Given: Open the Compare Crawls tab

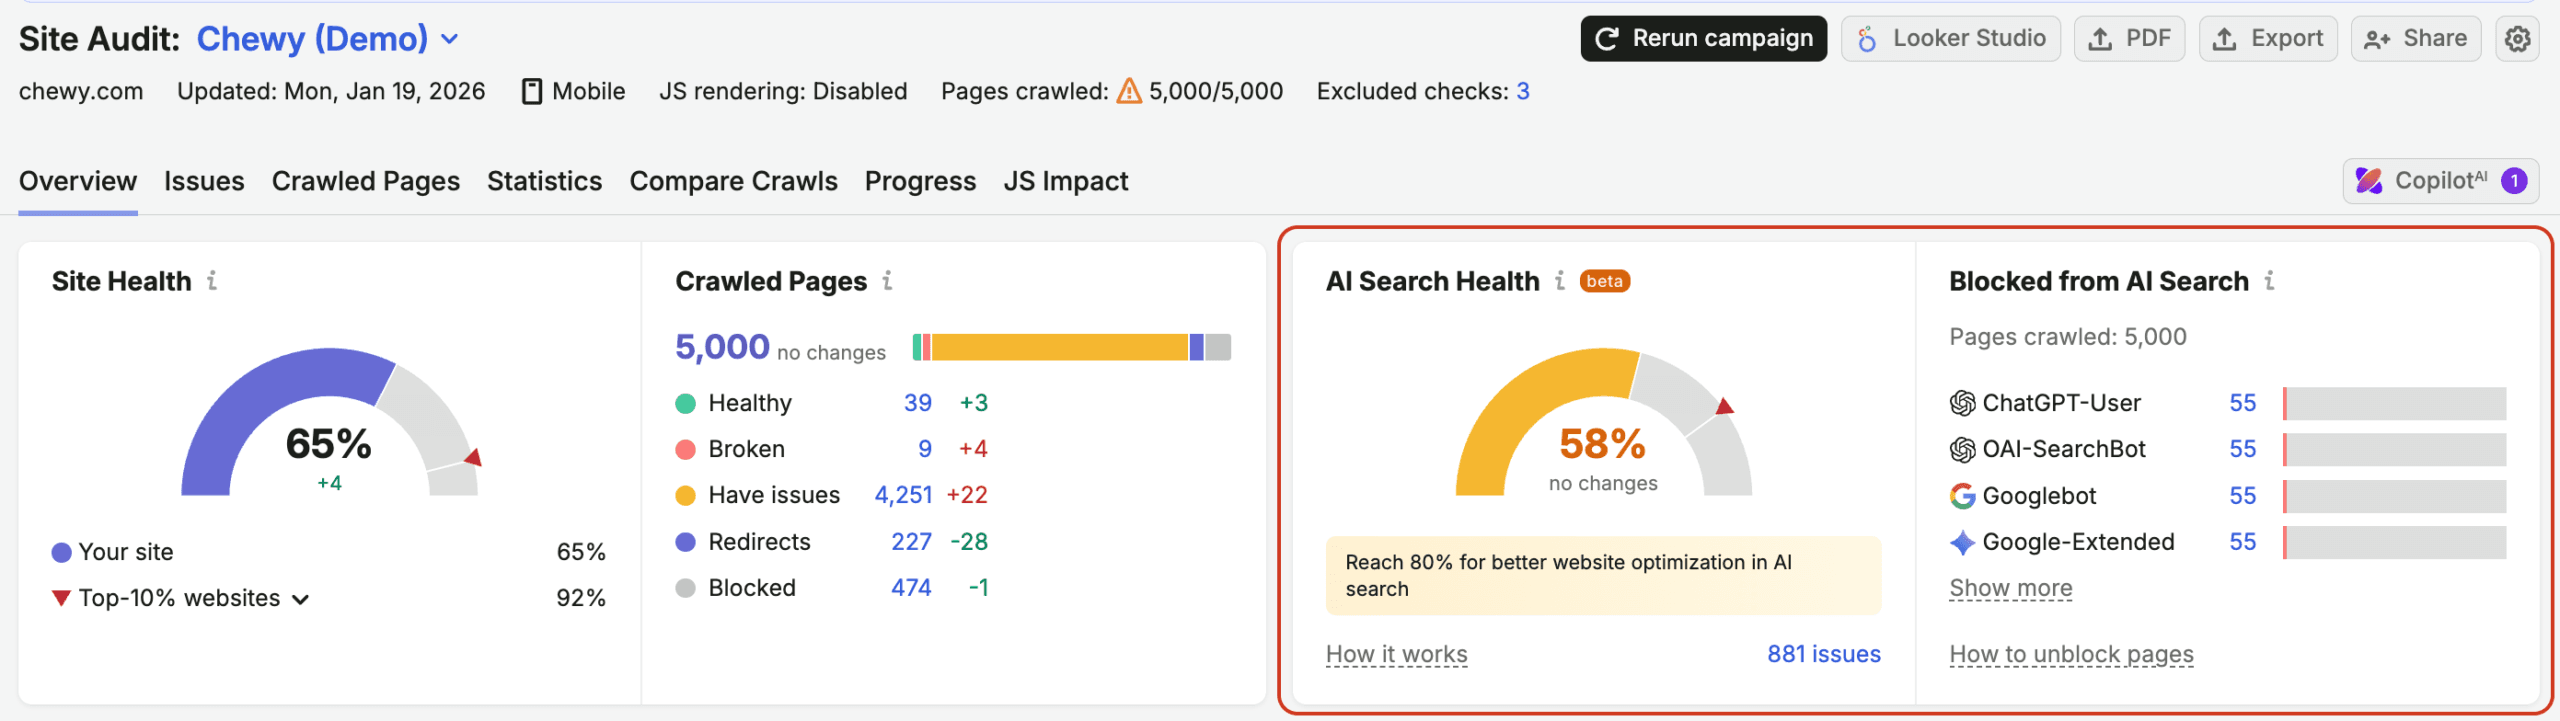Looking at the screenshot, I should tap(733, 181).
